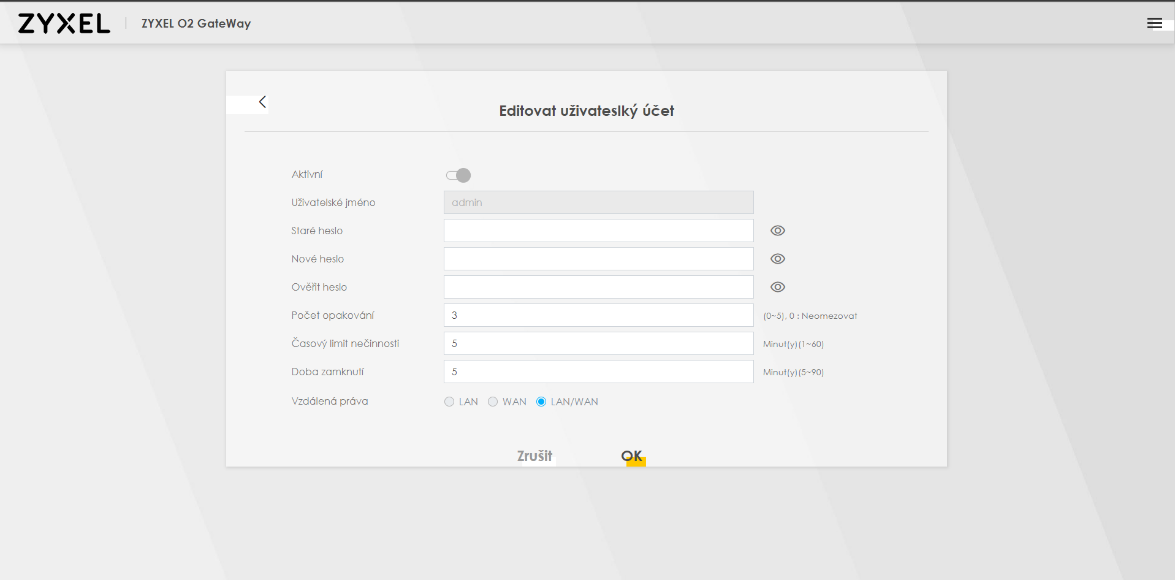Click the Uživatelské jméno admin field
Screen dimensions: 1175x580
(598, 203)
